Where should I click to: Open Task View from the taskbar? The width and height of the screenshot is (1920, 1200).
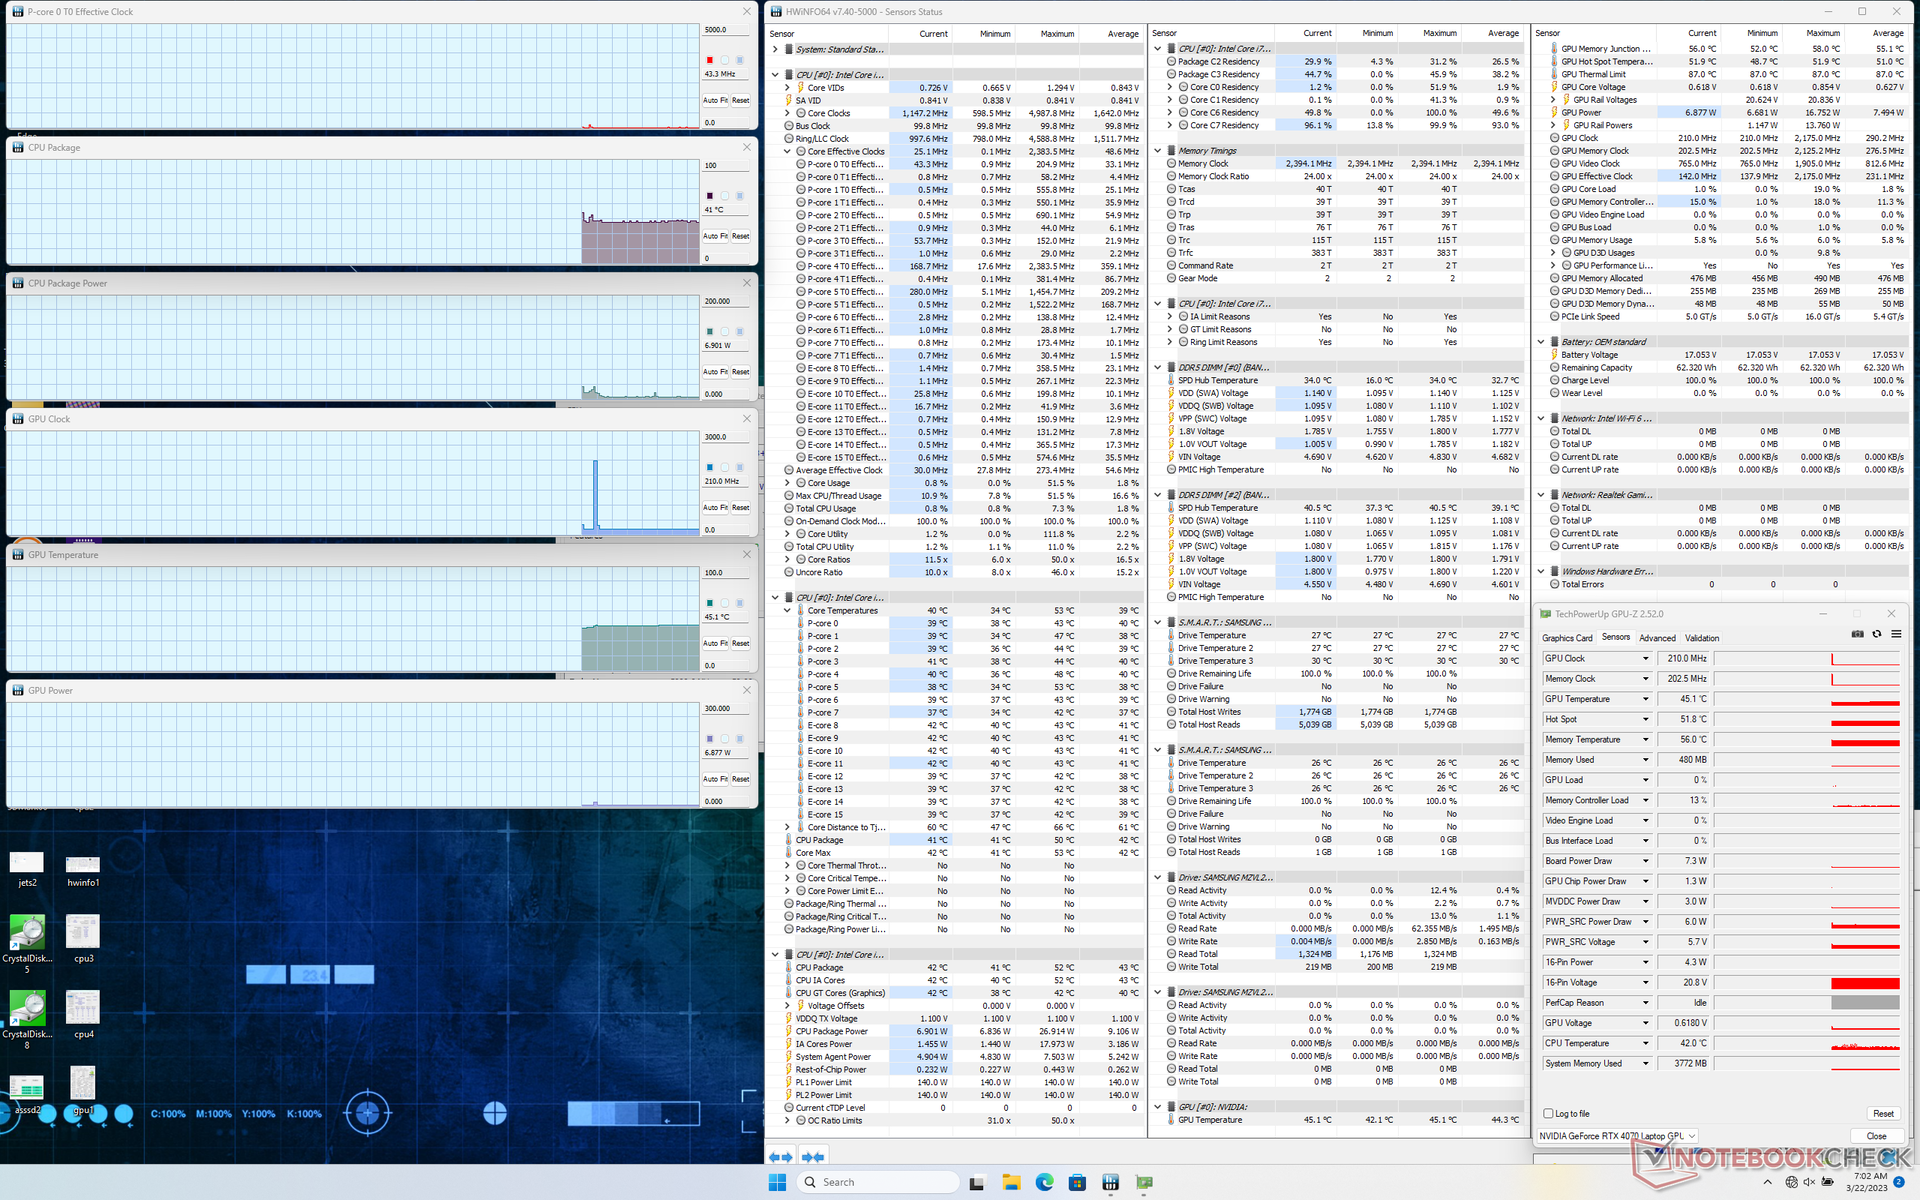[976, 1182]
